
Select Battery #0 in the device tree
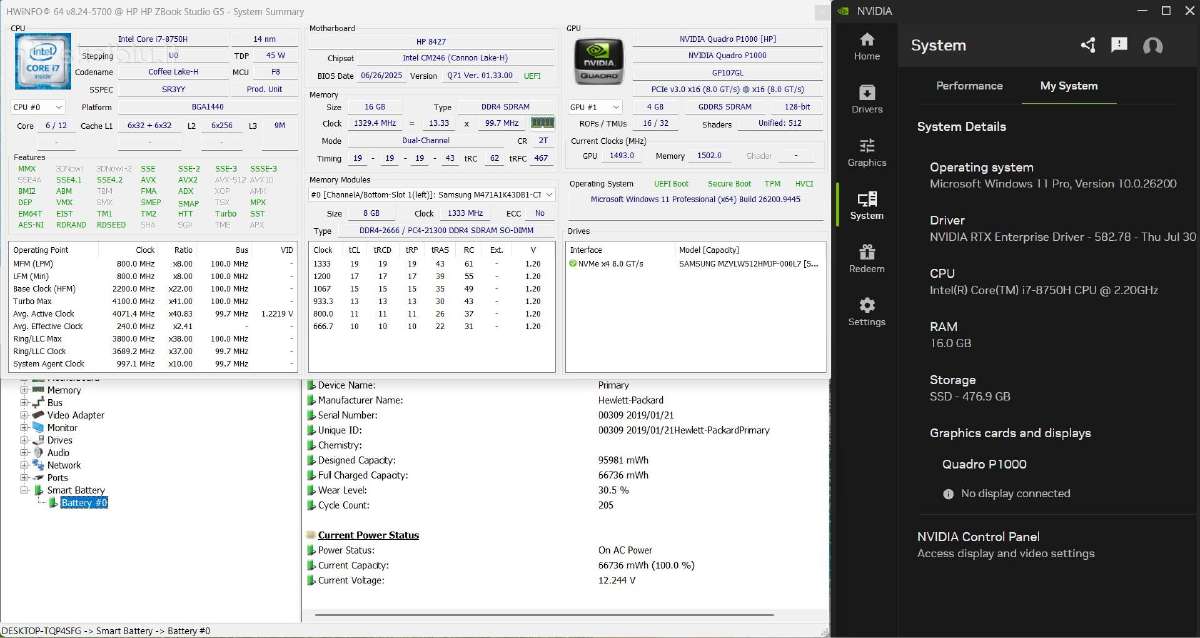tap(84, 503)
